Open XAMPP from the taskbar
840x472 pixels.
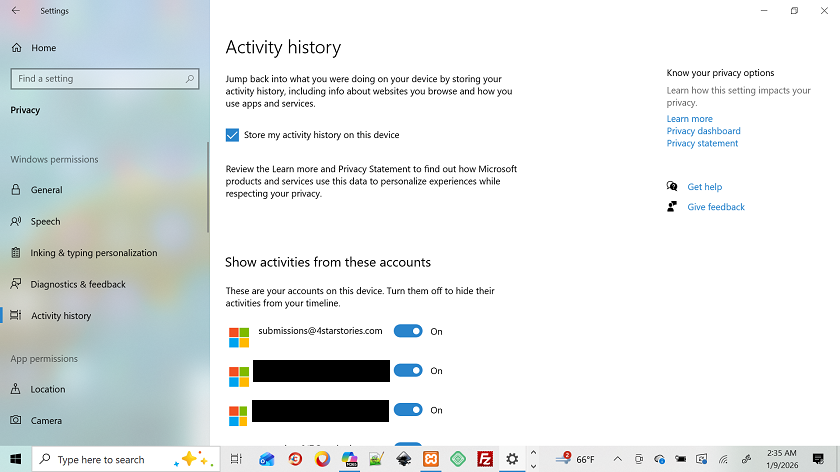[430, 459]
